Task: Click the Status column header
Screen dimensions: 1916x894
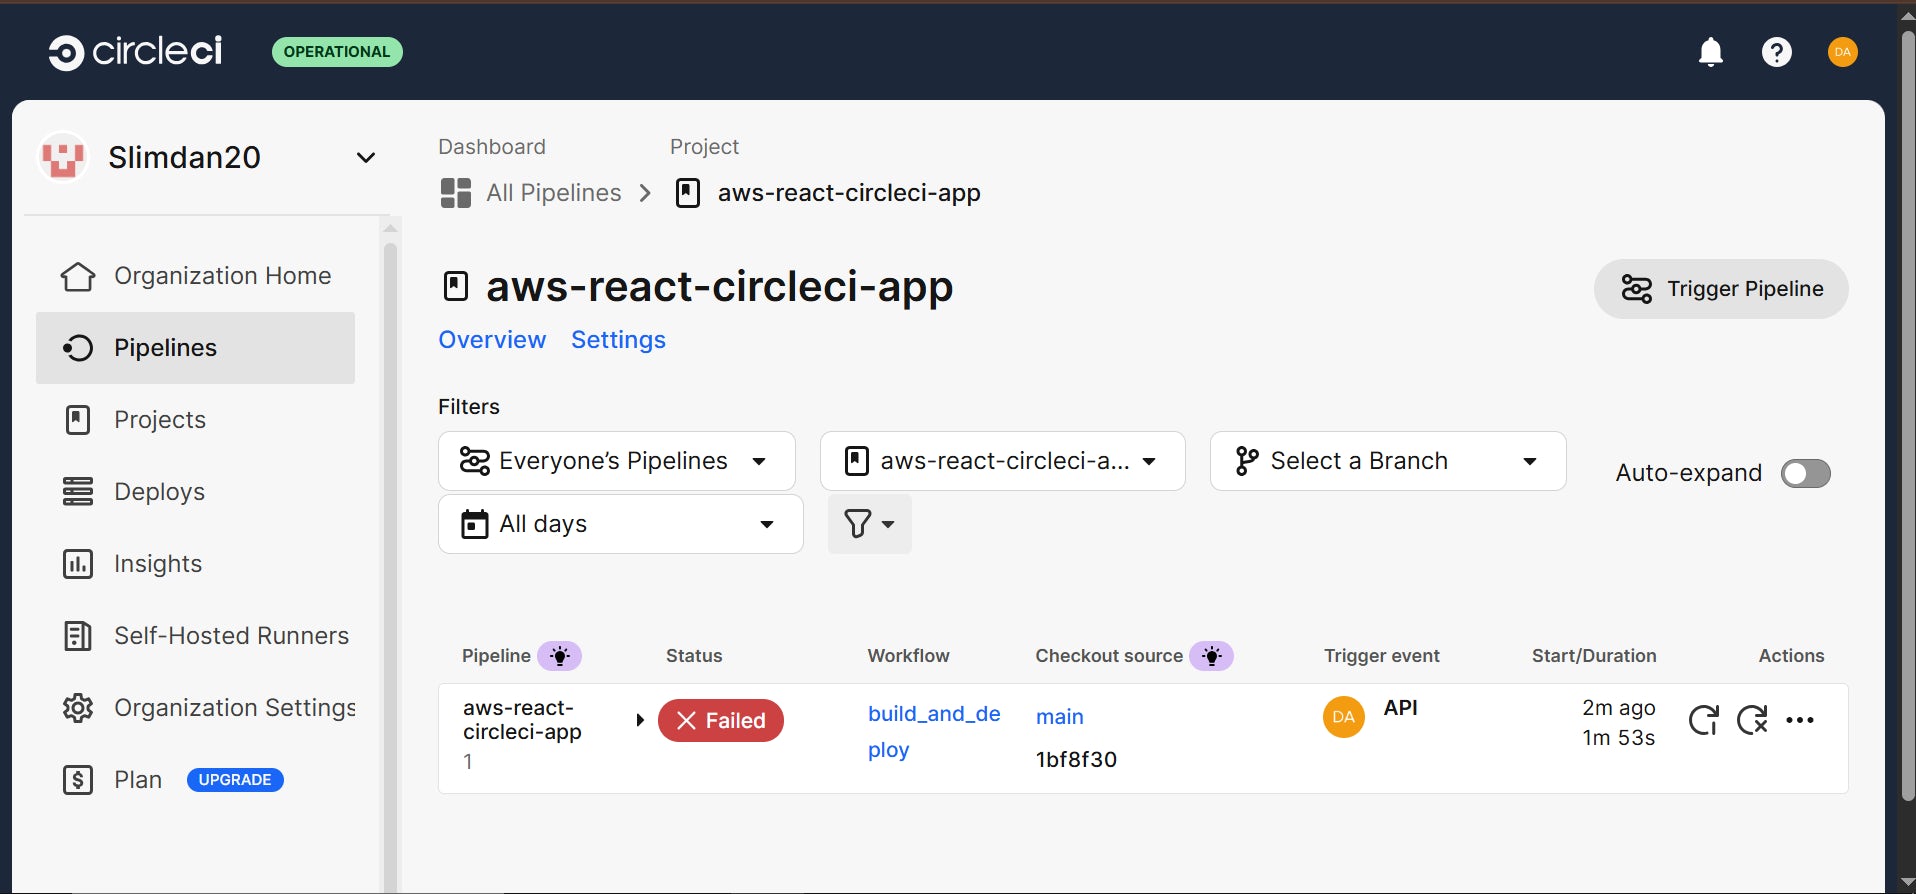Action: click(x=694, y=656)
